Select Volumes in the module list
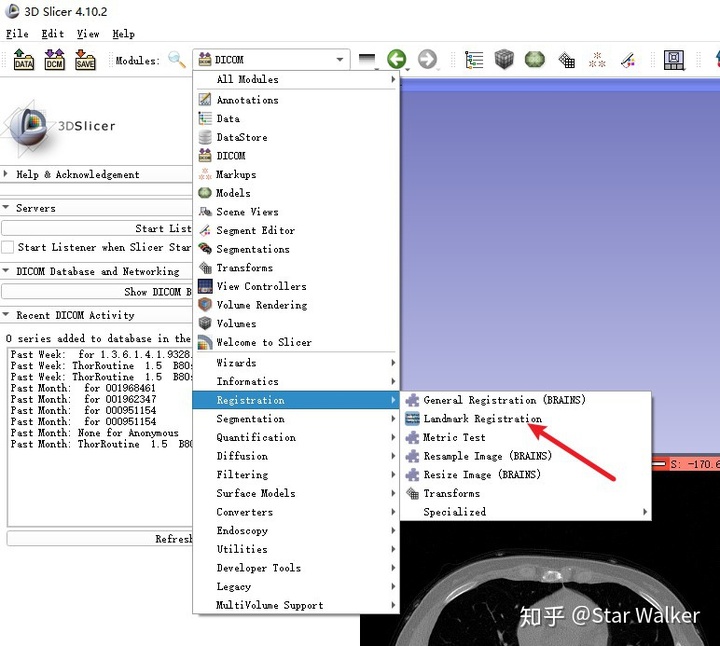Screen dimensions: 720x646 (x=296, y=324)
